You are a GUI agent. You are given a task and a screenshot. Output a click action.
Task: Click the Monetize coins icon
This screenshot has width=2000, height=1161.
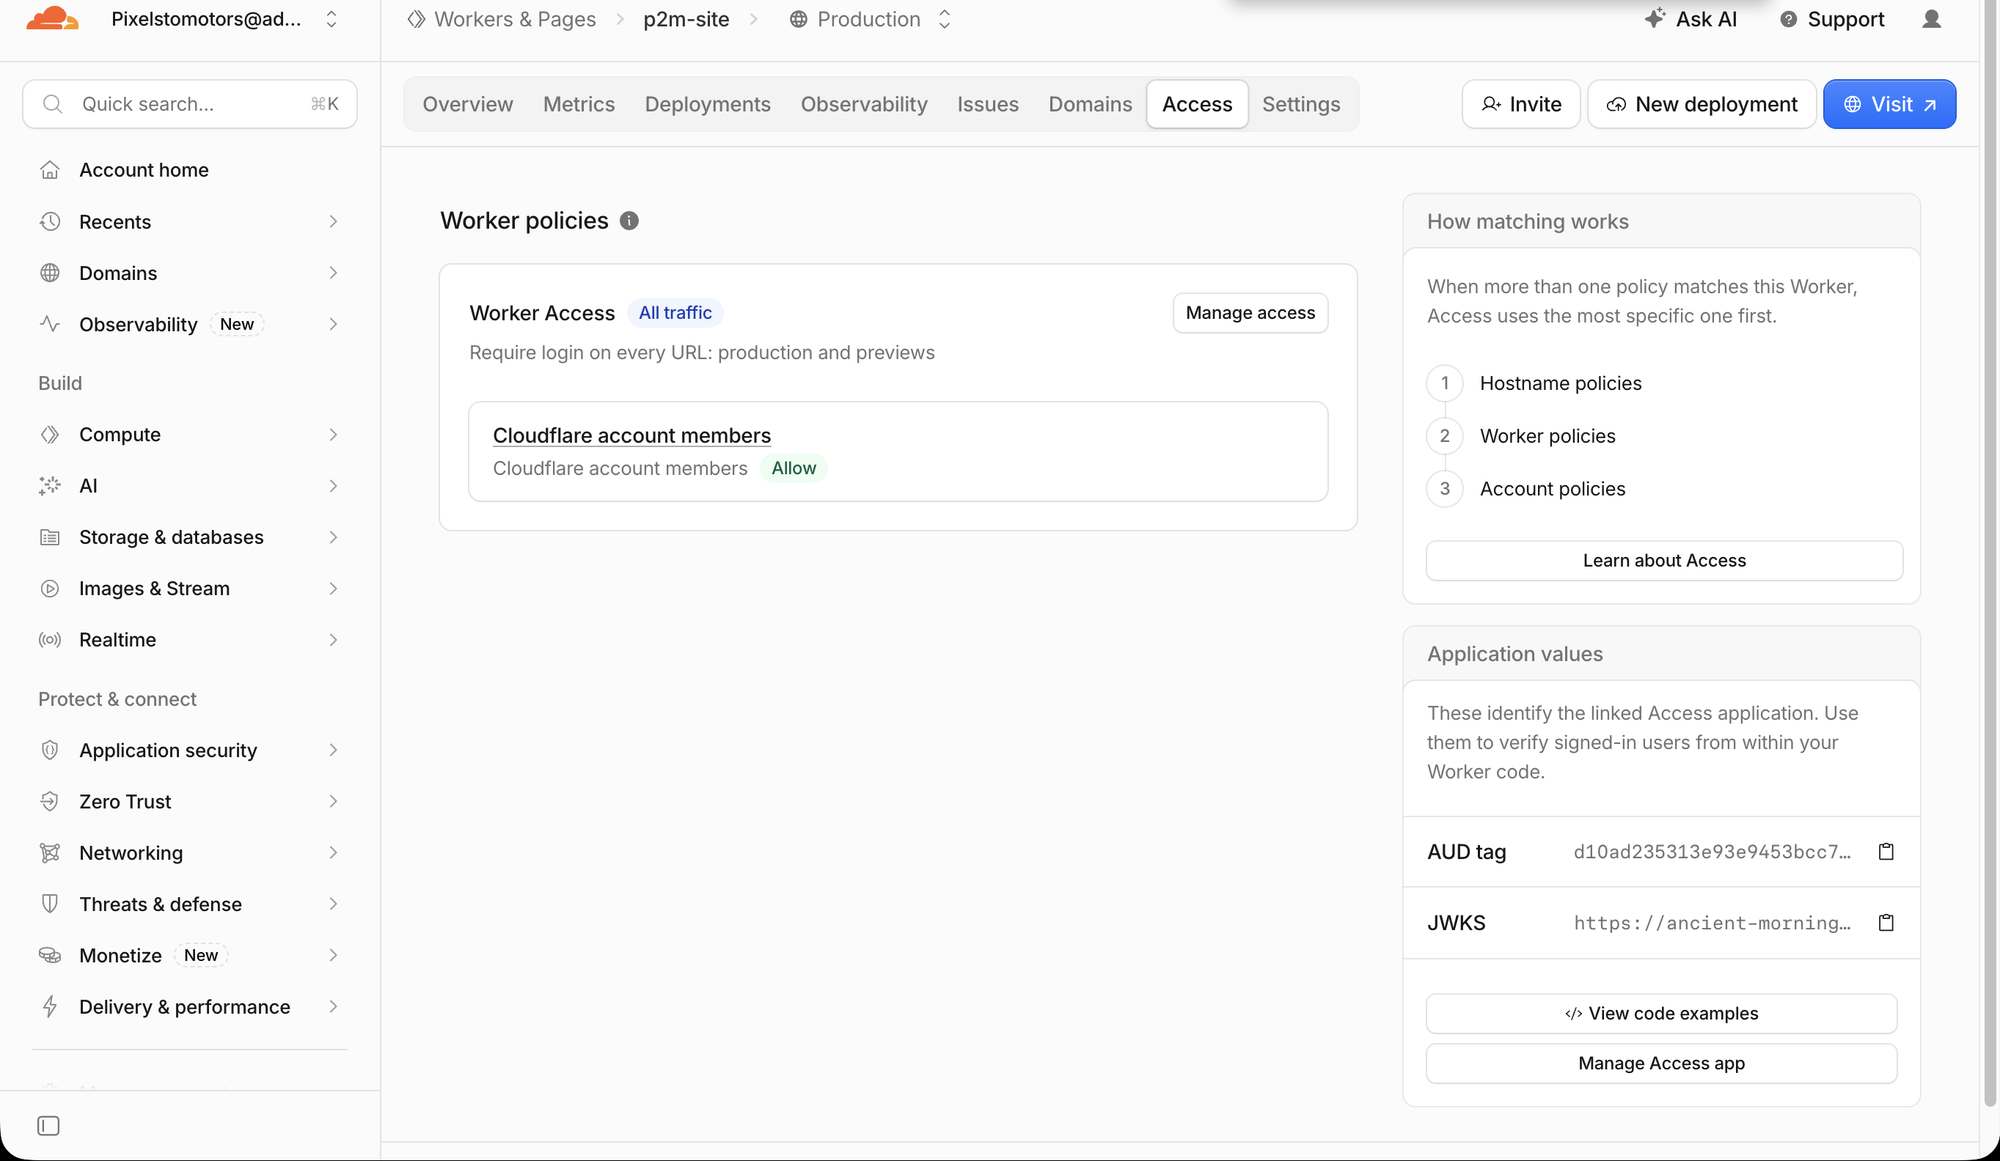coord(50,956)
